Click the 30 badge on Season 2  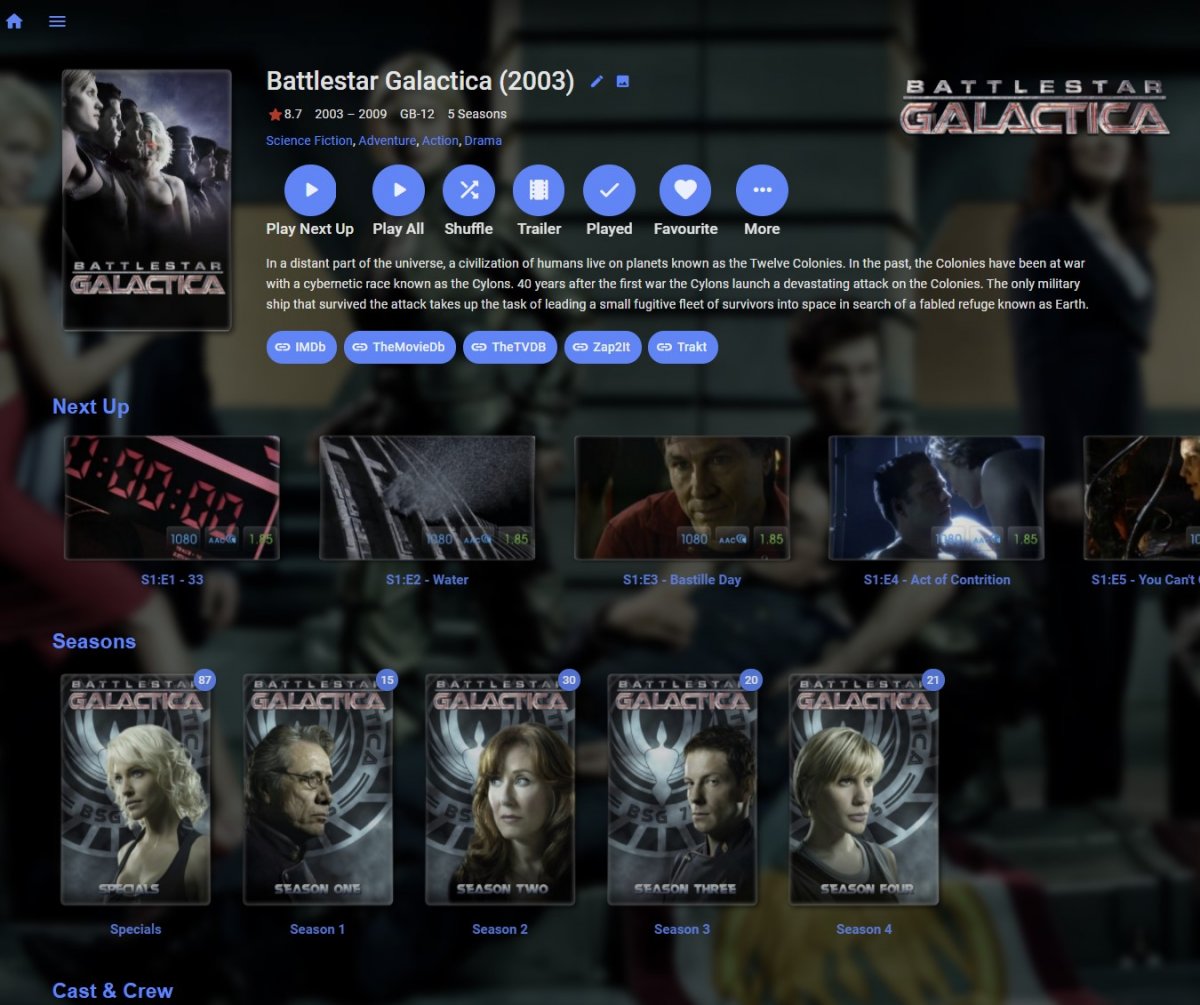click(569, 680)
